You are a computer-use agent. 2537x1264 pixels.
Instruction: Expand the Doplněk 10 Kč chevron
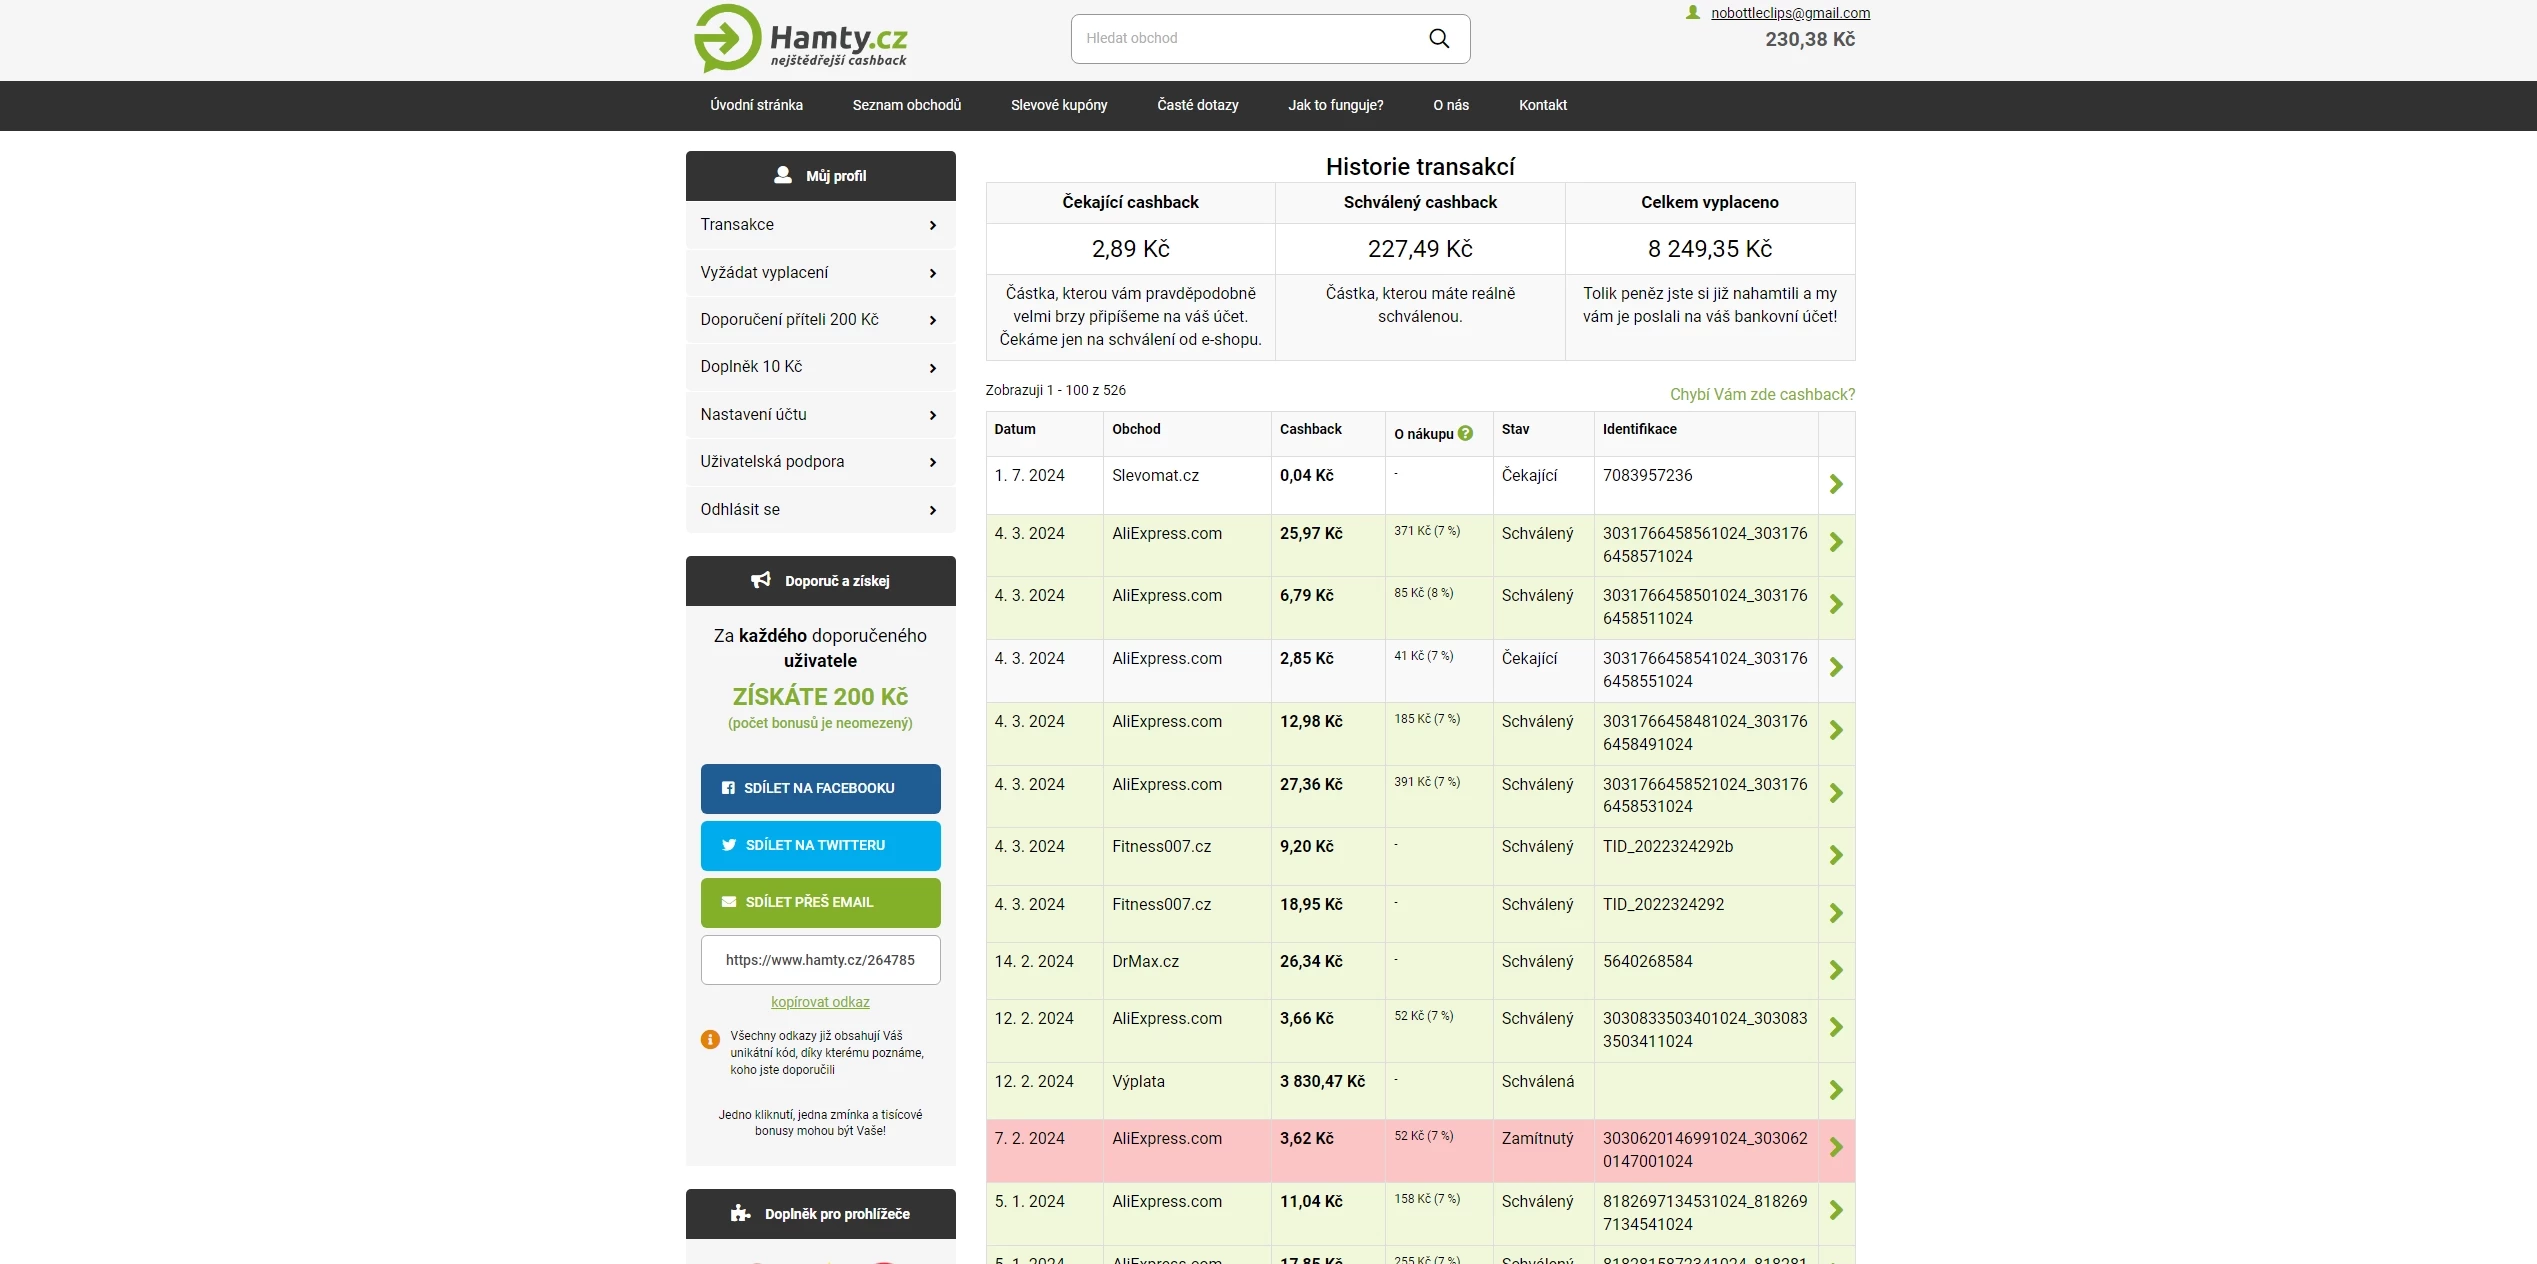click(932, 368)
